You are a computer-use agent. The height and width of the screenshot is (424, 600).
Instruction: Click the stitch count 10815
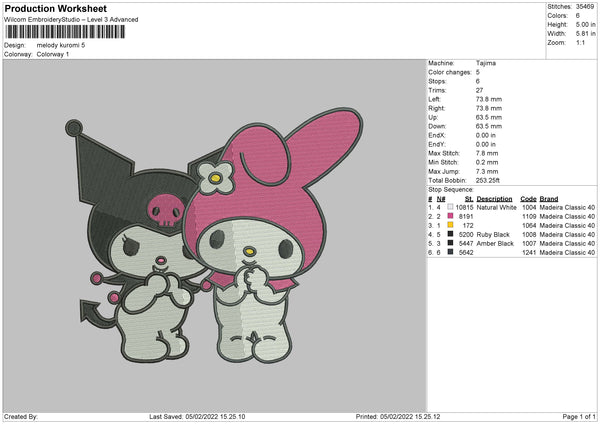[x=464, y=207]
